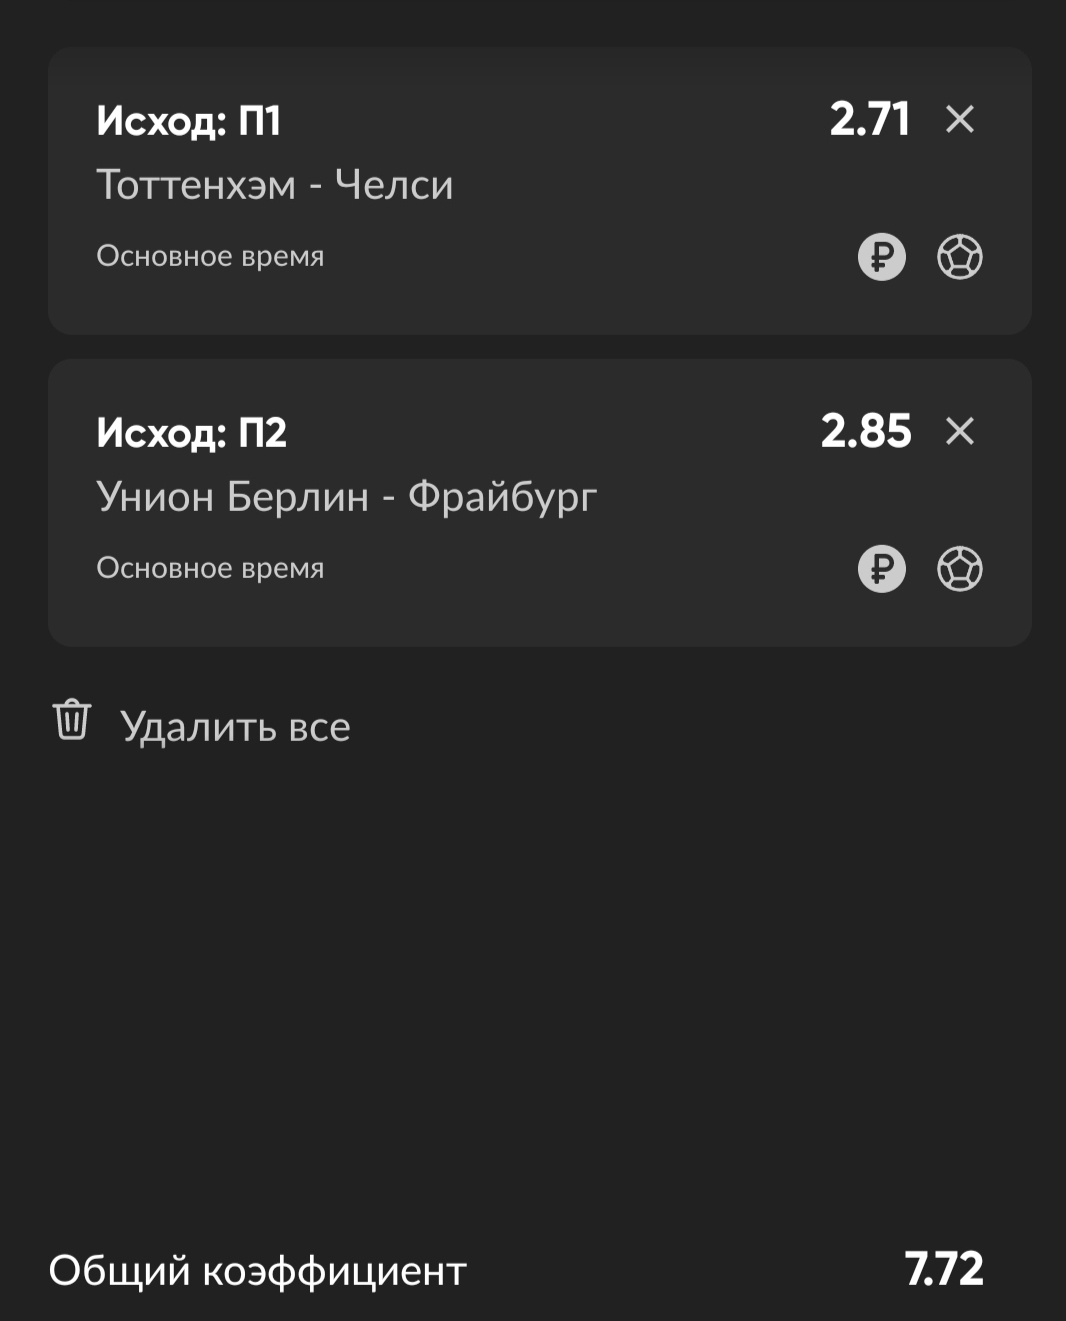1066x1321 pixels.
Task: Click Основное время under Унион Берлин - Фрайбург
Action: [x=210, y=569]
